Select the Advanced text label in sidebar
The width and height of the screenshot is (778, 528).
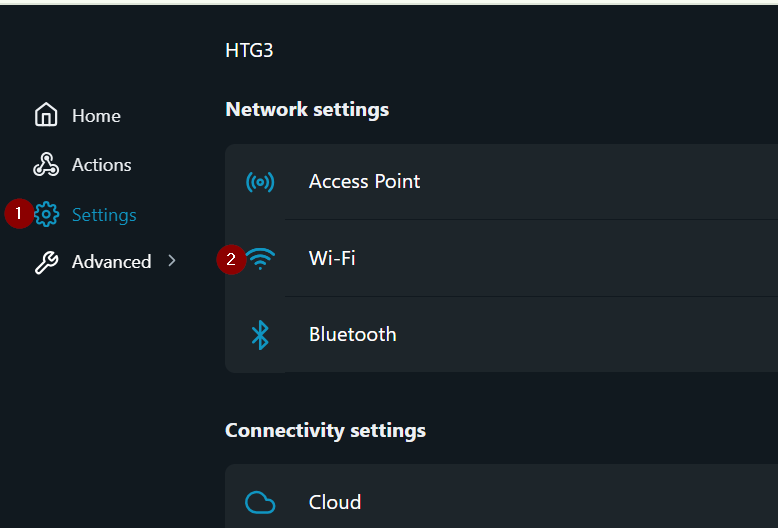(x=111, y=262)
